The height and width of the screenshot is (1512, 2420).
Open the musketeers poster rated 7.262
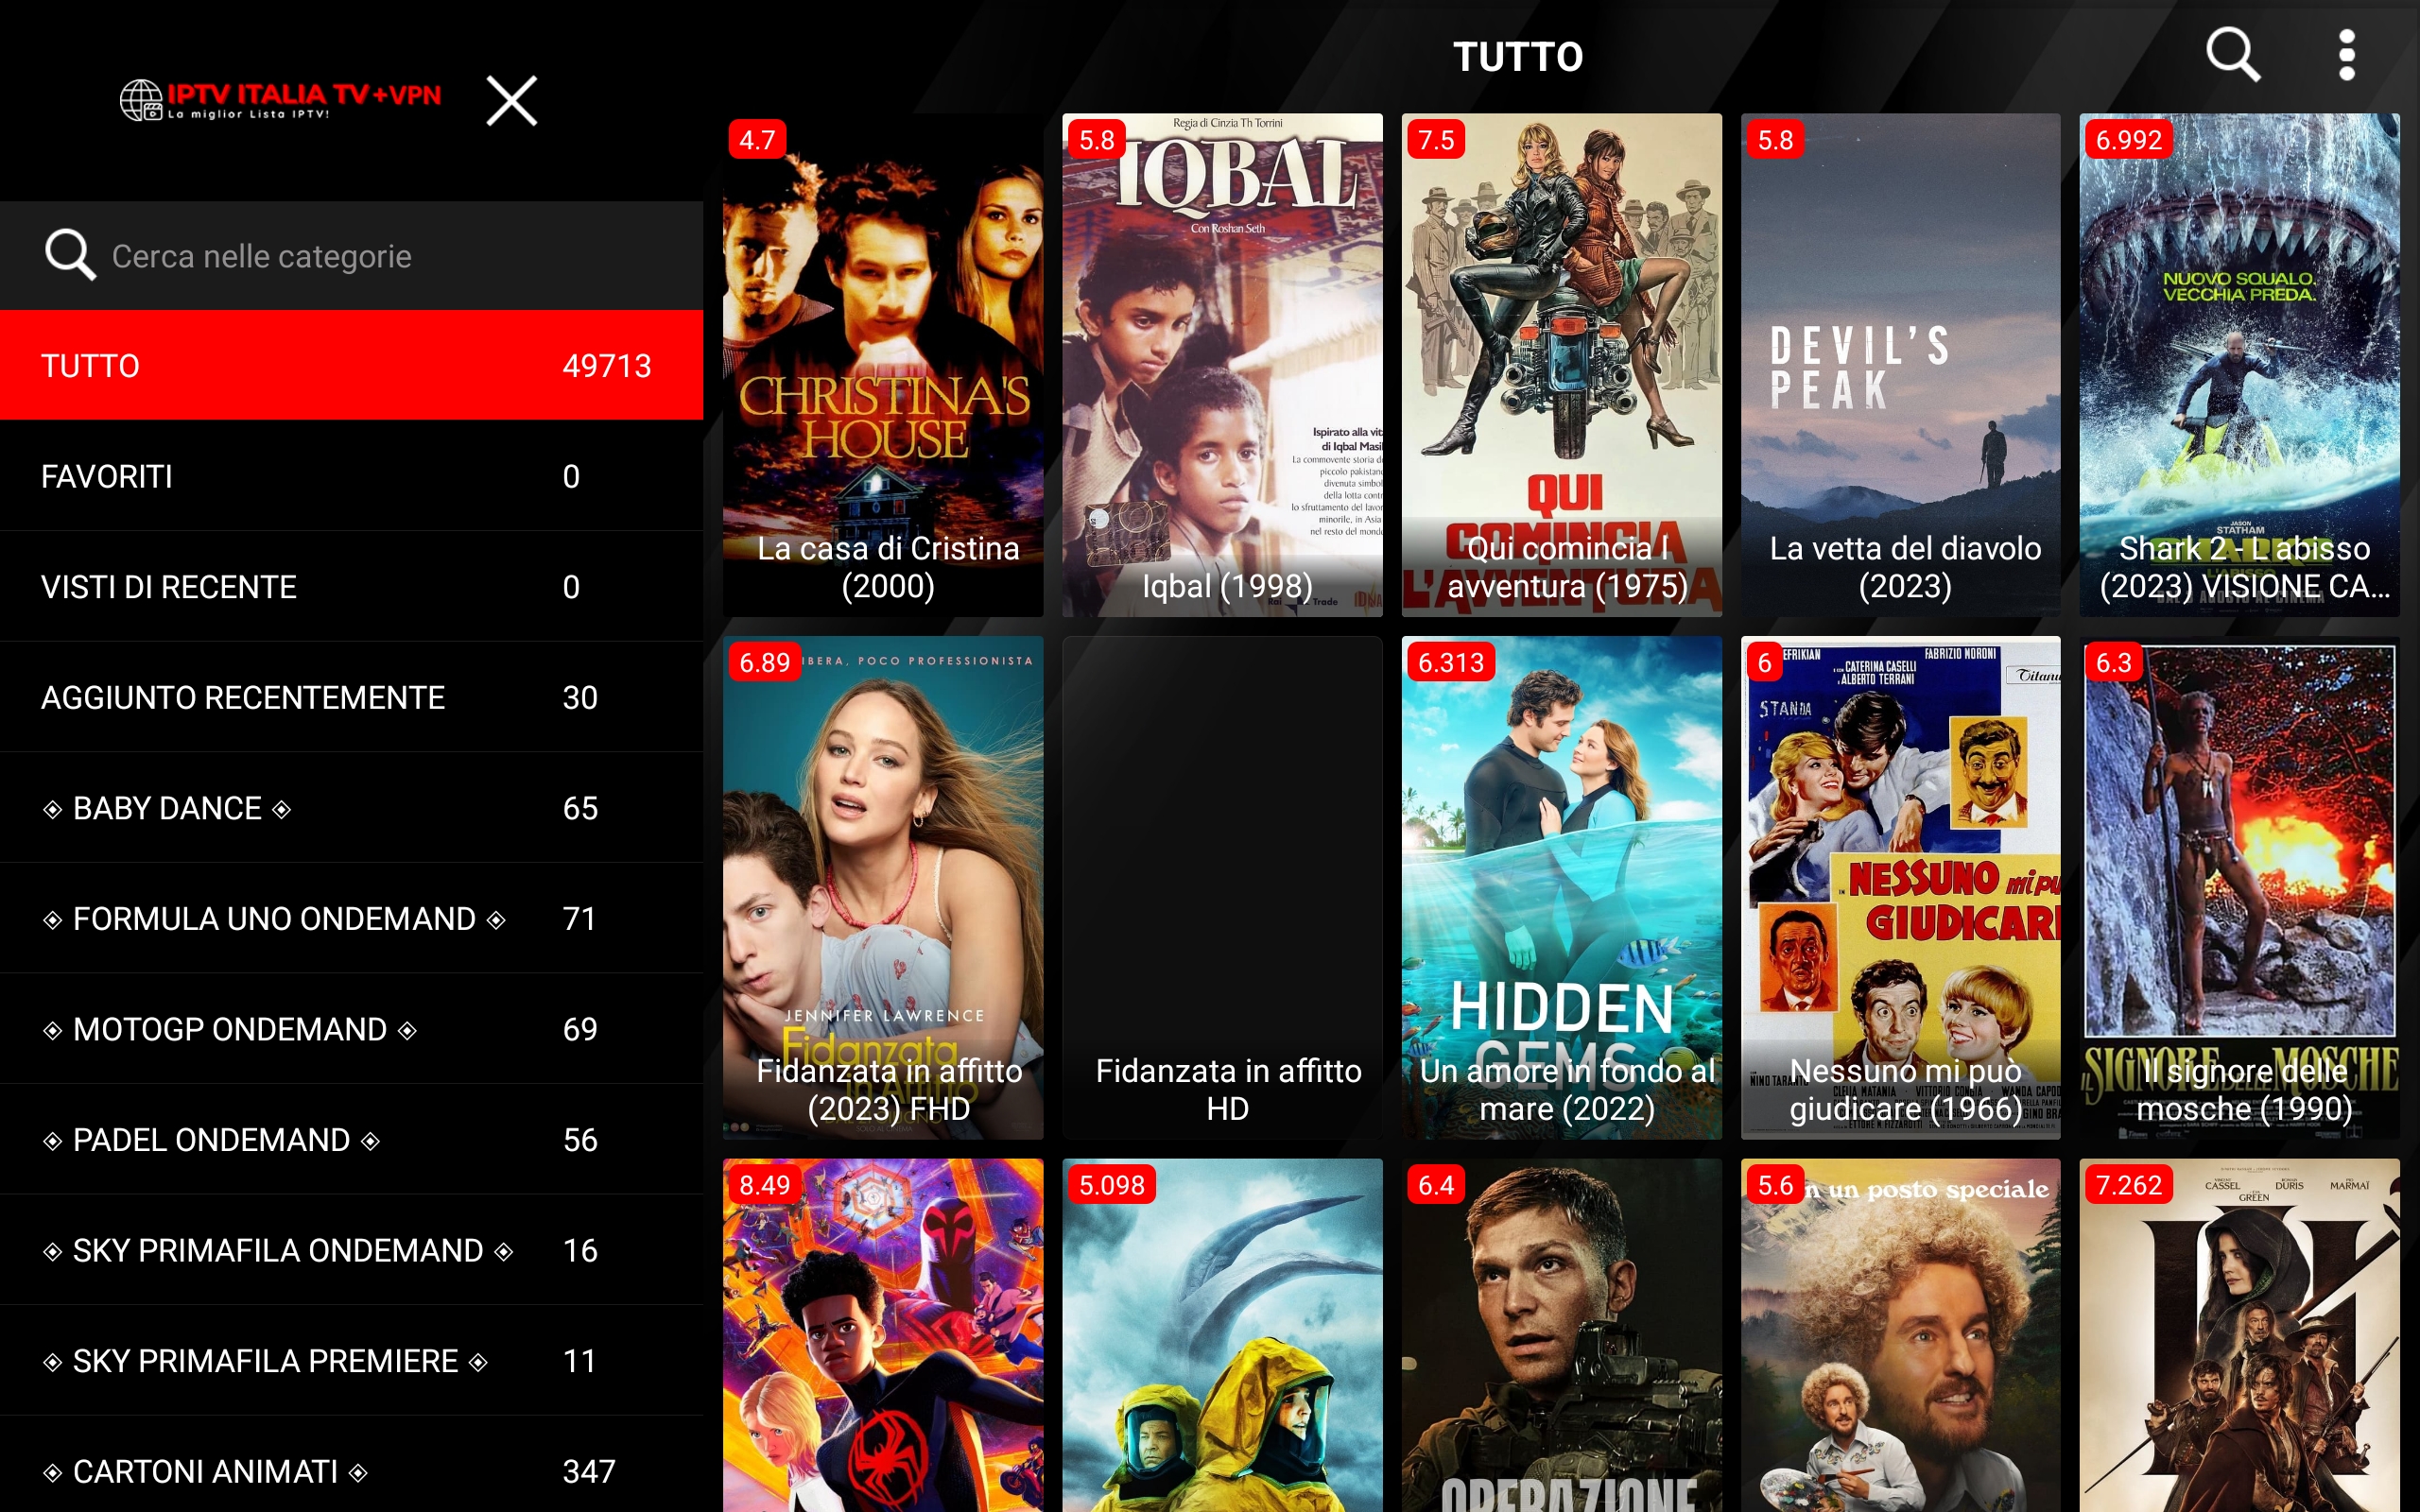point(2240,1336)
